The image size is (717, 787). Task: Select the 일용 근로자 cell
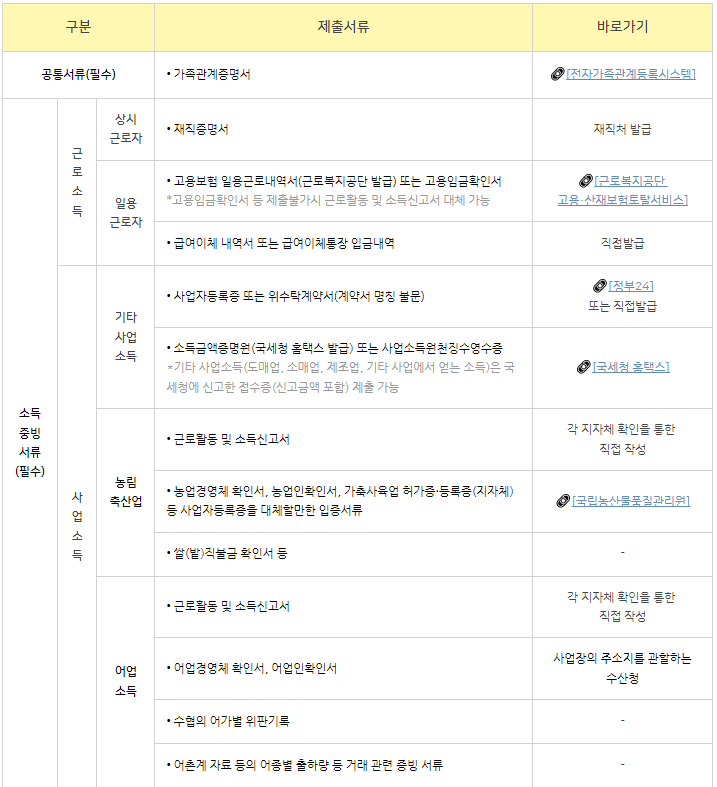[125, 213]
